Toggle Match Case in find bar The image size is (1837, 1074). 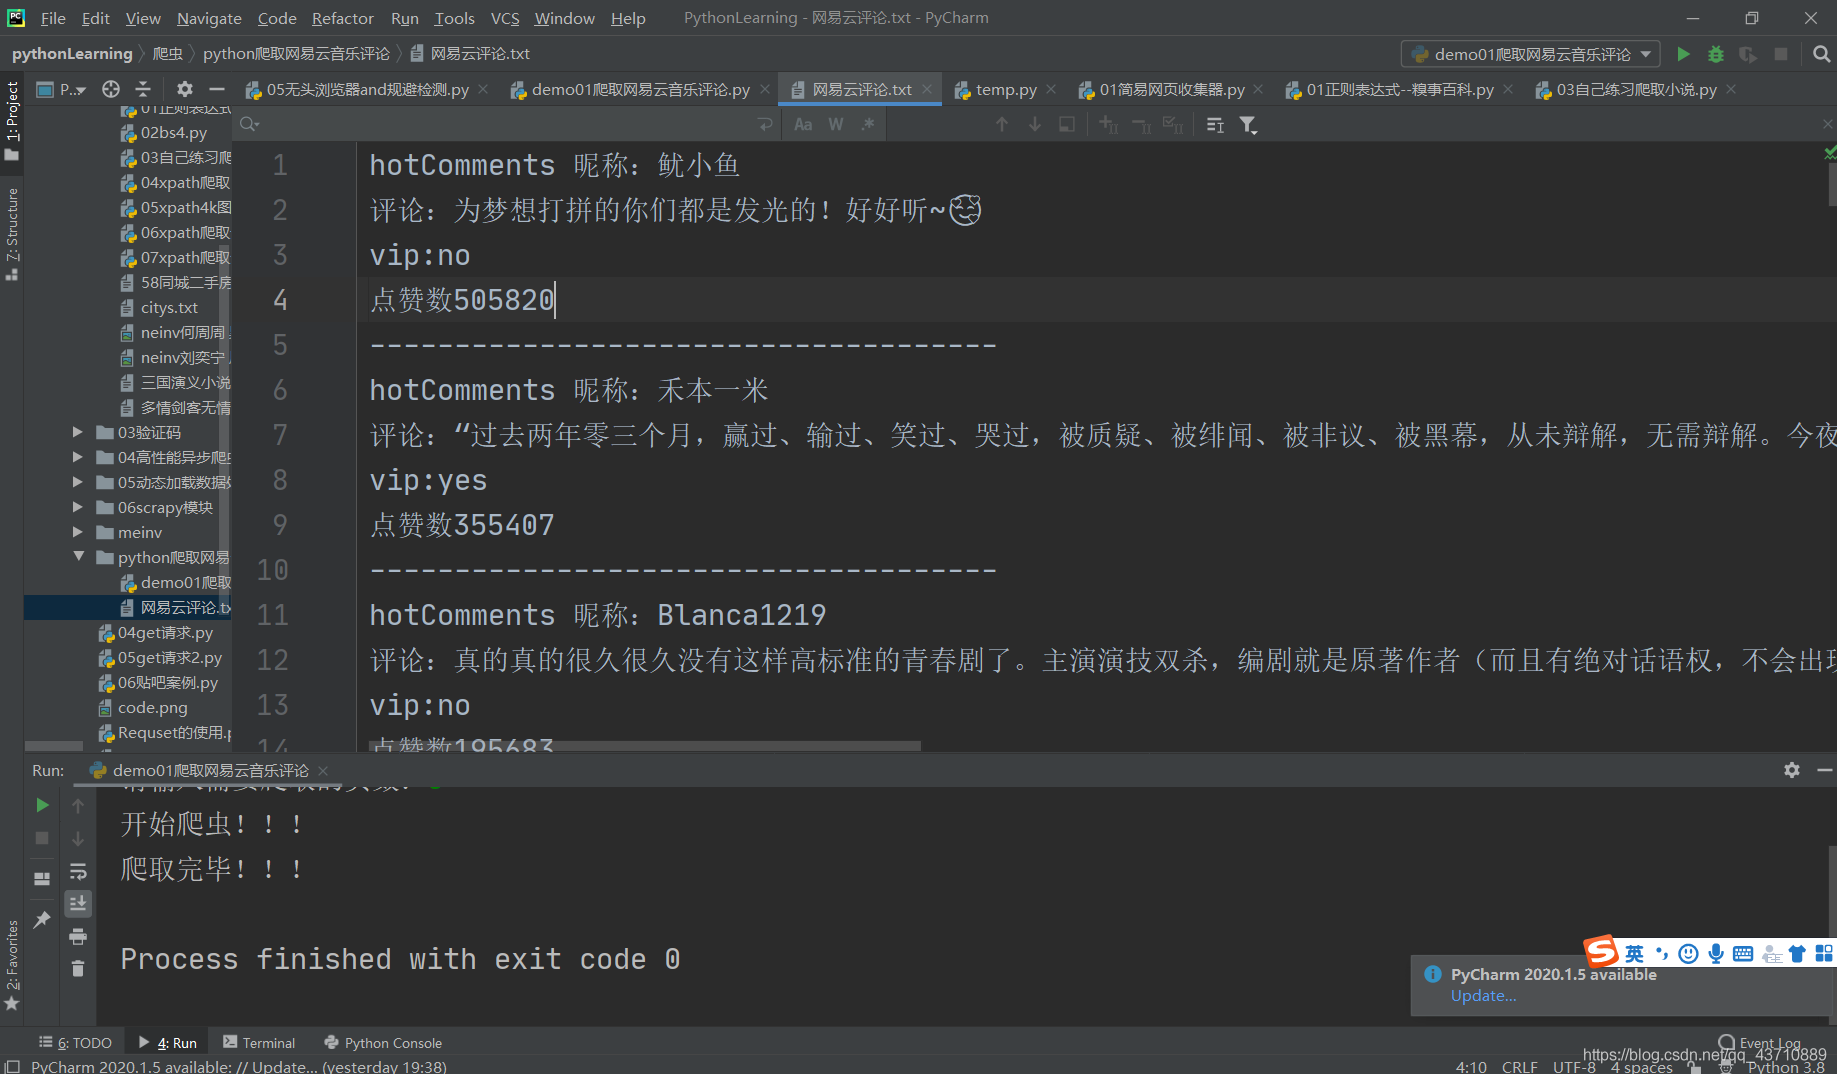pos(803,124)
